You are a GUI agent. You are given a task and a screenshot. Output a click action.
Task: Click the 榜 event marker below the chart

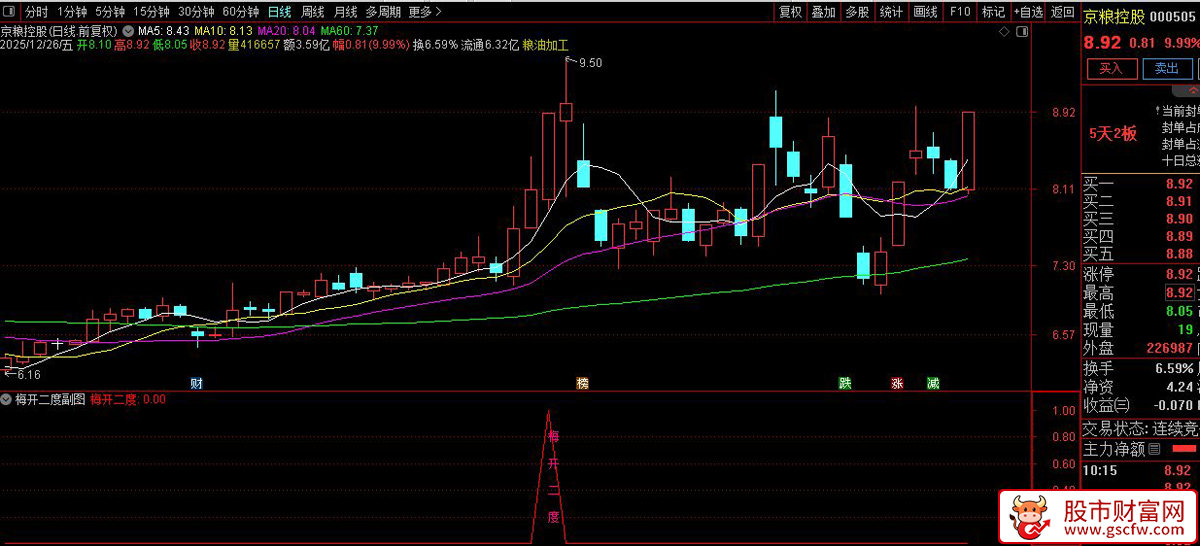(x=581, y=383)
